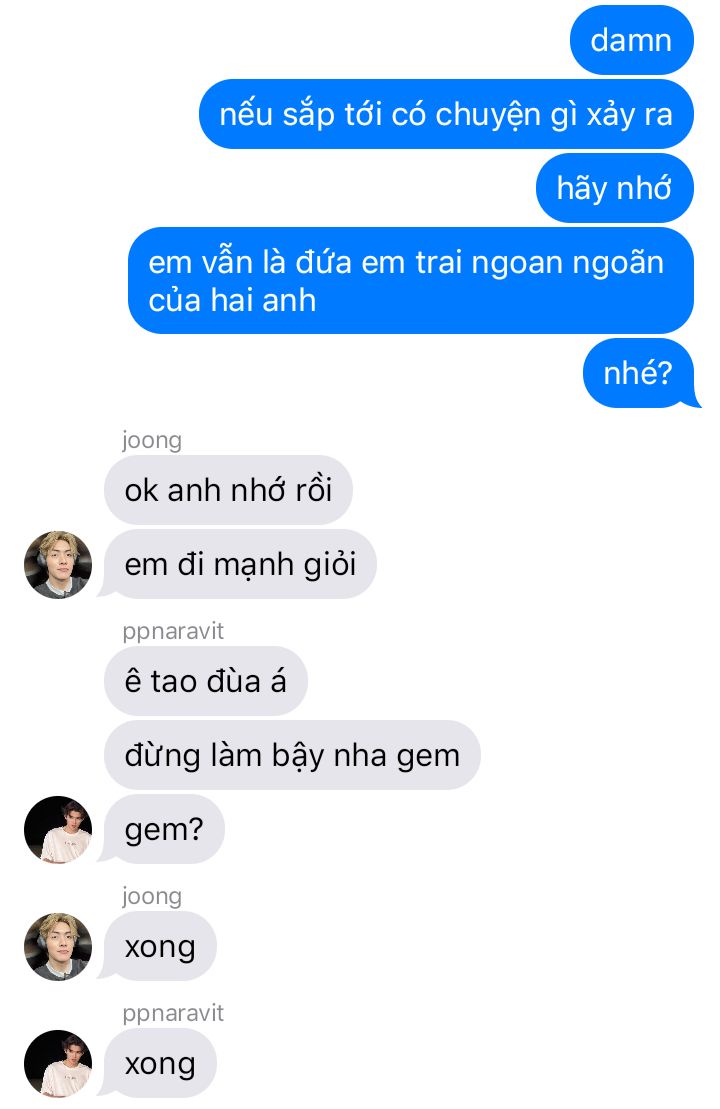Click the "joong" label above his "xong" message

152,896
